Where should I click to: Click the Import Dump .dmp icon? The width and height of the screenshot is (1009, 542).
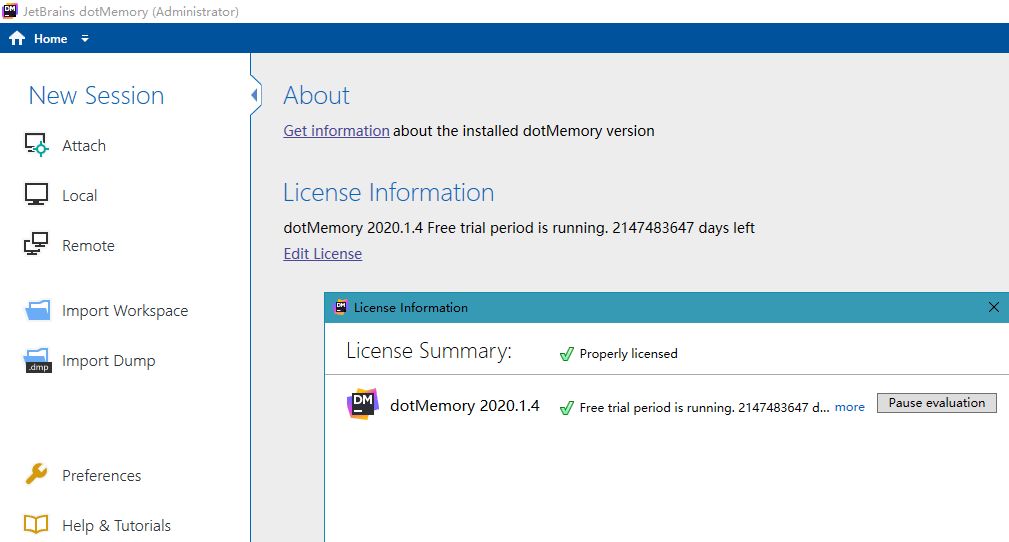point(37,360)
